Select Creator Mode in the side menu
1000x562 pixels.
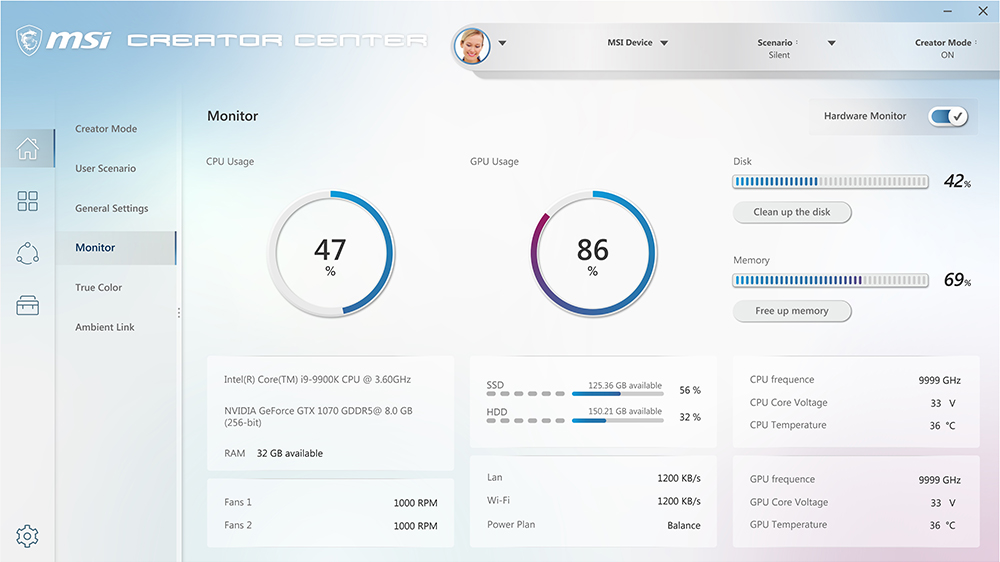[x=106, y=129]
